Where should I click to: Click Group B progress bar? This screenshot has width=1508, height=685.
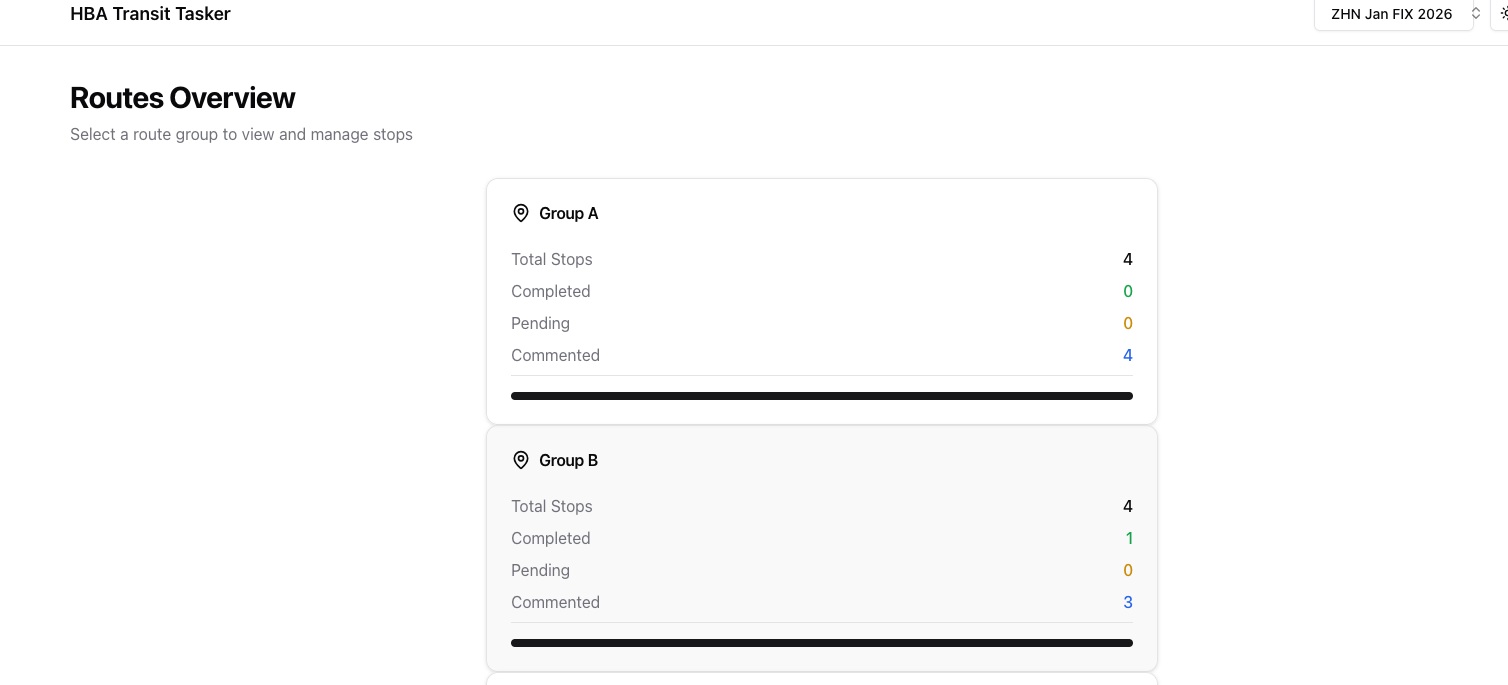pos(821,643)
